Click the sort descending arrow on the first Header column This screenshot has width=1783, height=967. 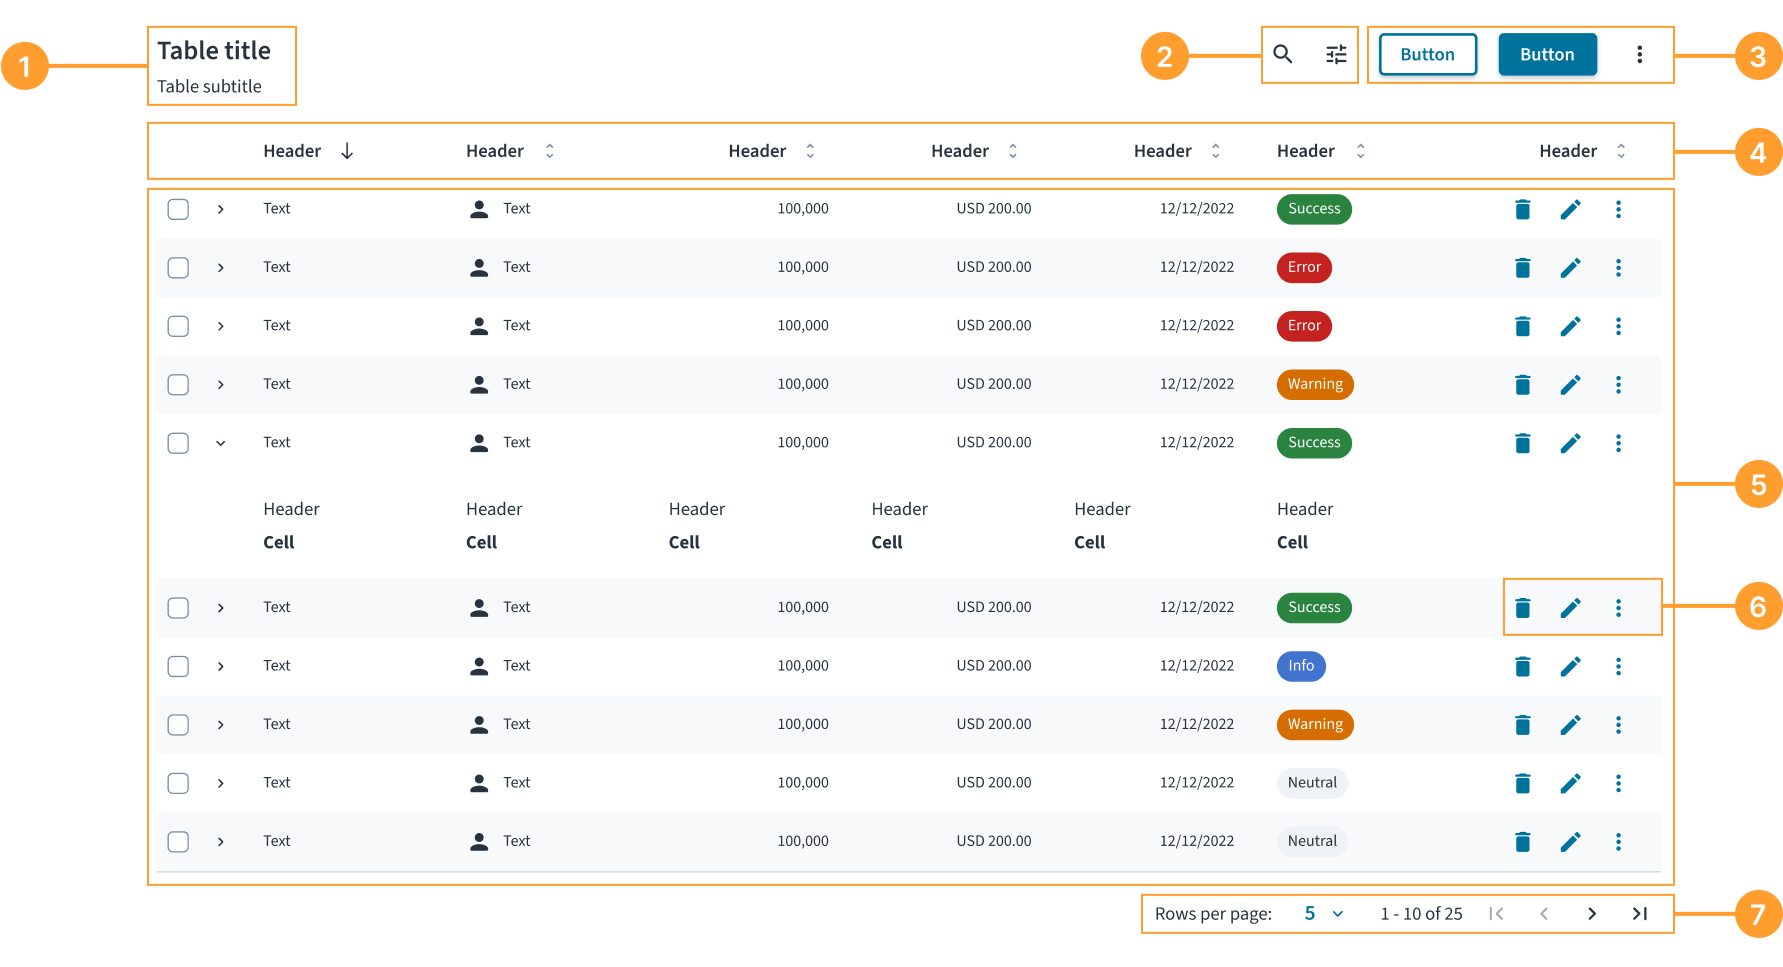(347, 150)
